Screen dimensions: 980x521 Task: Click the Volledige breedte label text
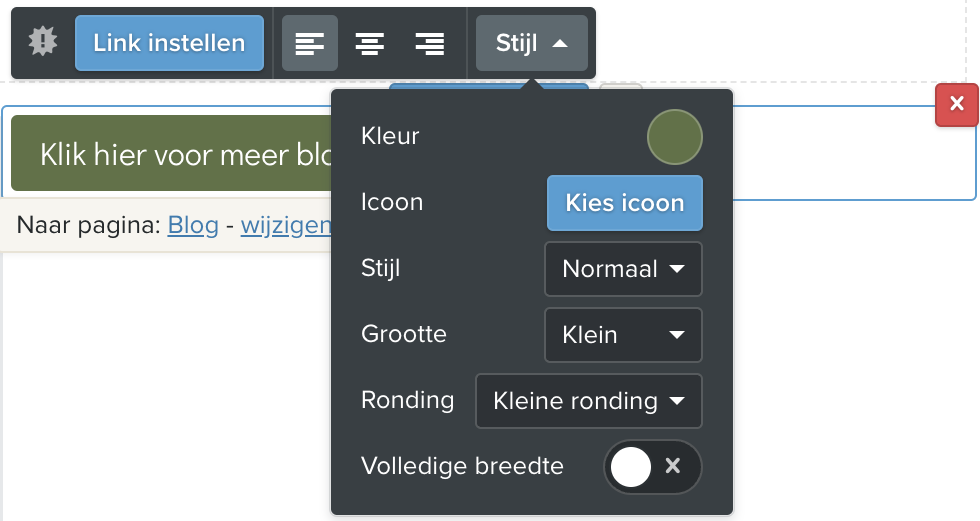462,466
